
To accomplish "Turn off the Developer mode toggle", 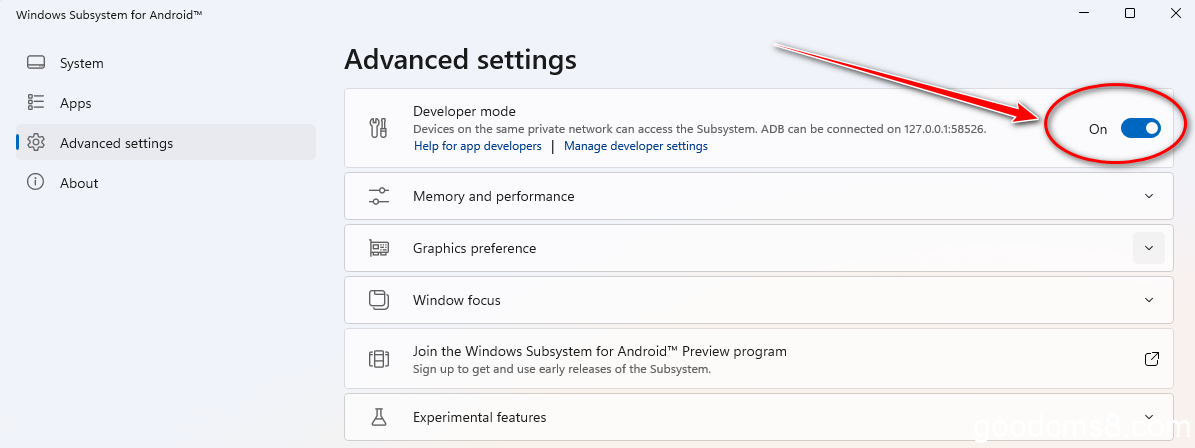I will coord(1140,129).
